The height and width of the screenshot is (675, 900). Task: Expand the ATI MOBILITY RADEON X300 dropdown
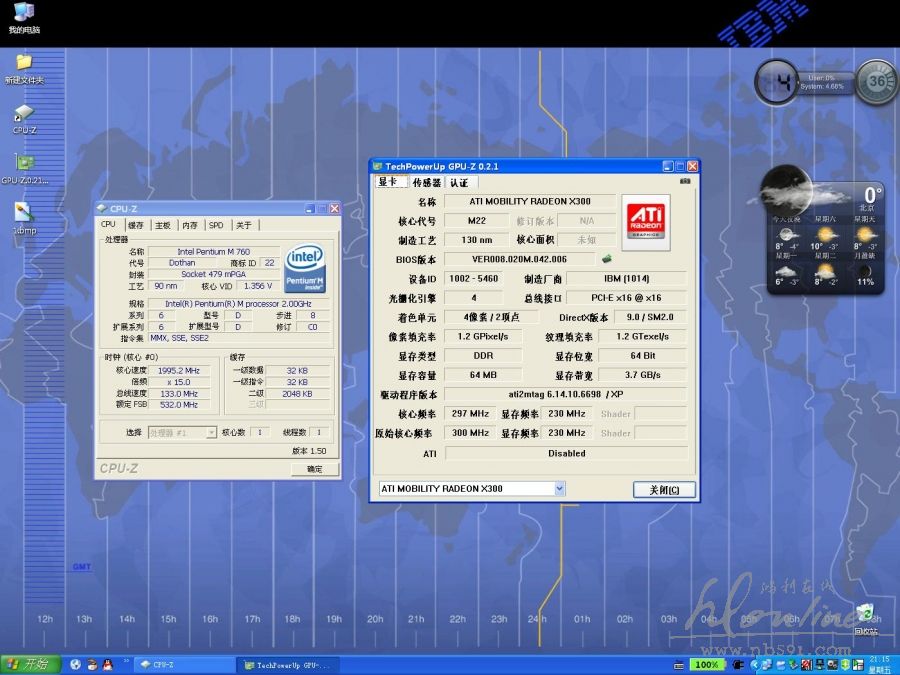pyautogui.click(x=559, y=489)
